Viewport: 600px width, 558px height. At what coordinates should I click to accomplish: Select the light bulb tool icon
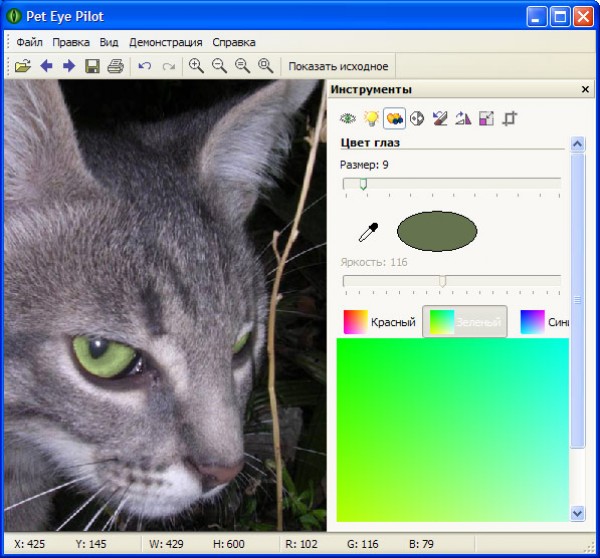point(371,118)
